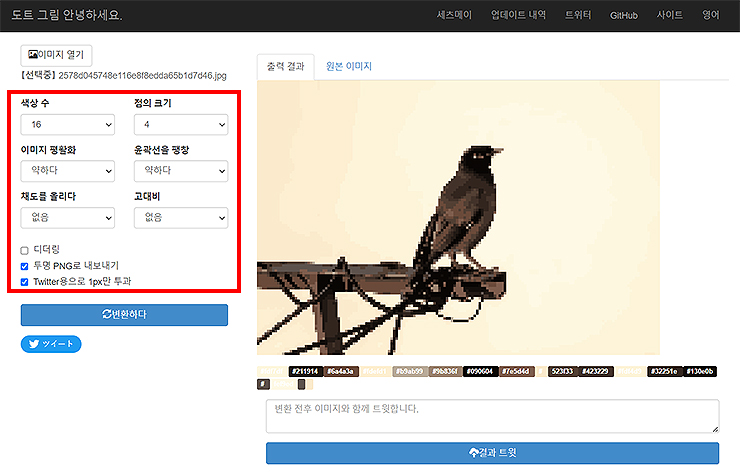Select the #130e0b color swatch

(700, 371)
